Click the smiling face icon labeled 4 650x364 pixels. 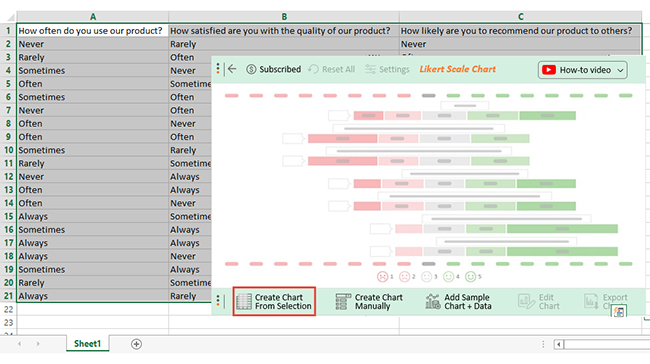coord(448,277)
